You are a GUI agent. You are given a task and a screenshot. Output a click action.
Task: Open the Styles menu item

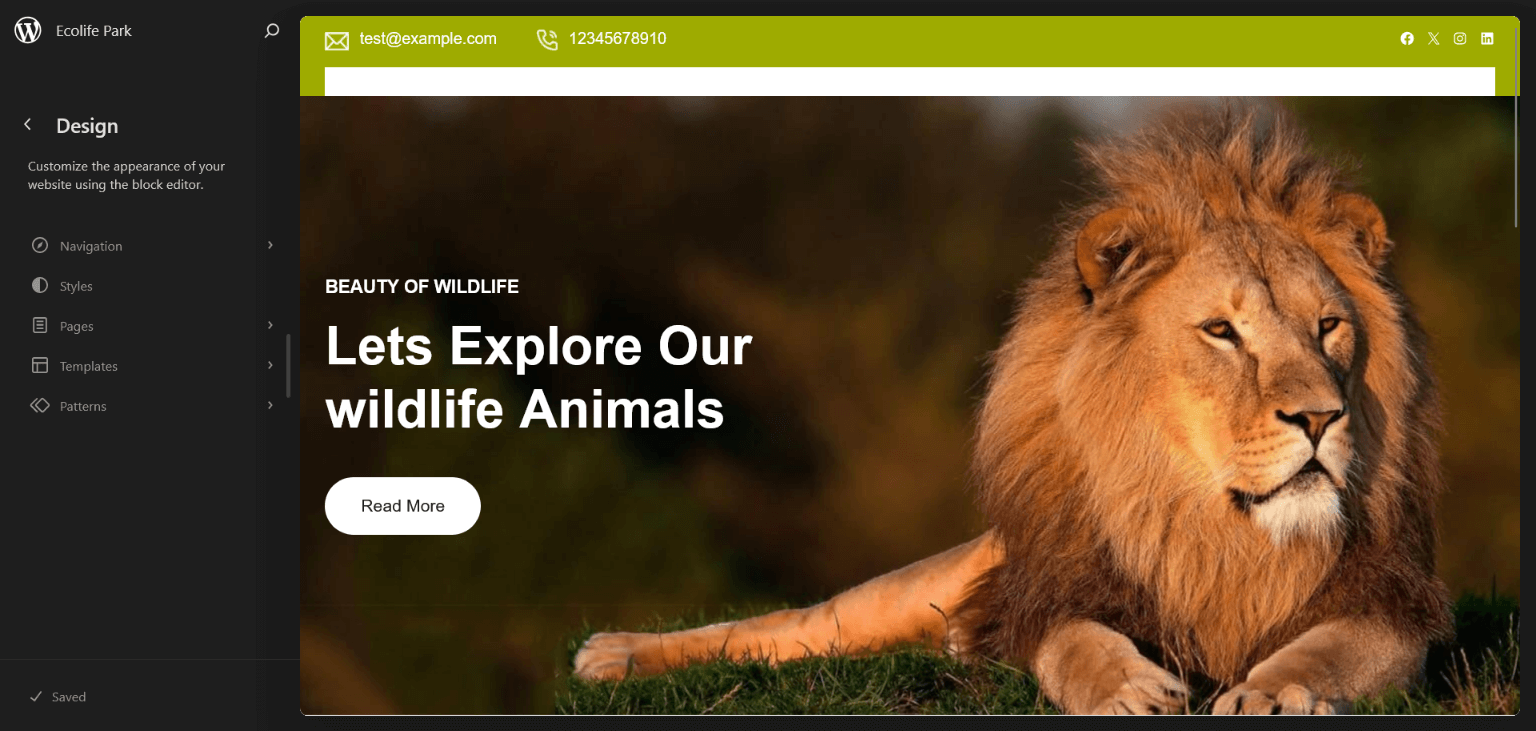tap(152, 286)
